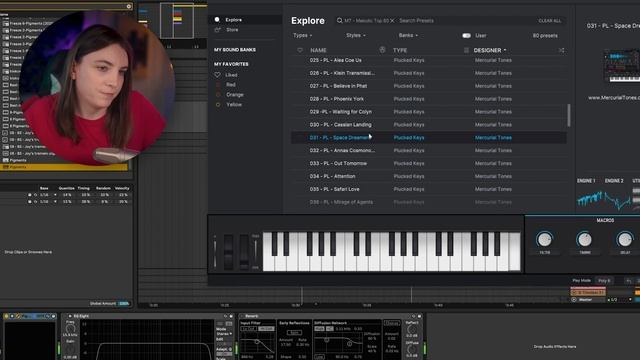The height and width of the screenshot is (360, 640).
Task: Click the preset synth thumbnail image
Action: click(x=622, y=65)
